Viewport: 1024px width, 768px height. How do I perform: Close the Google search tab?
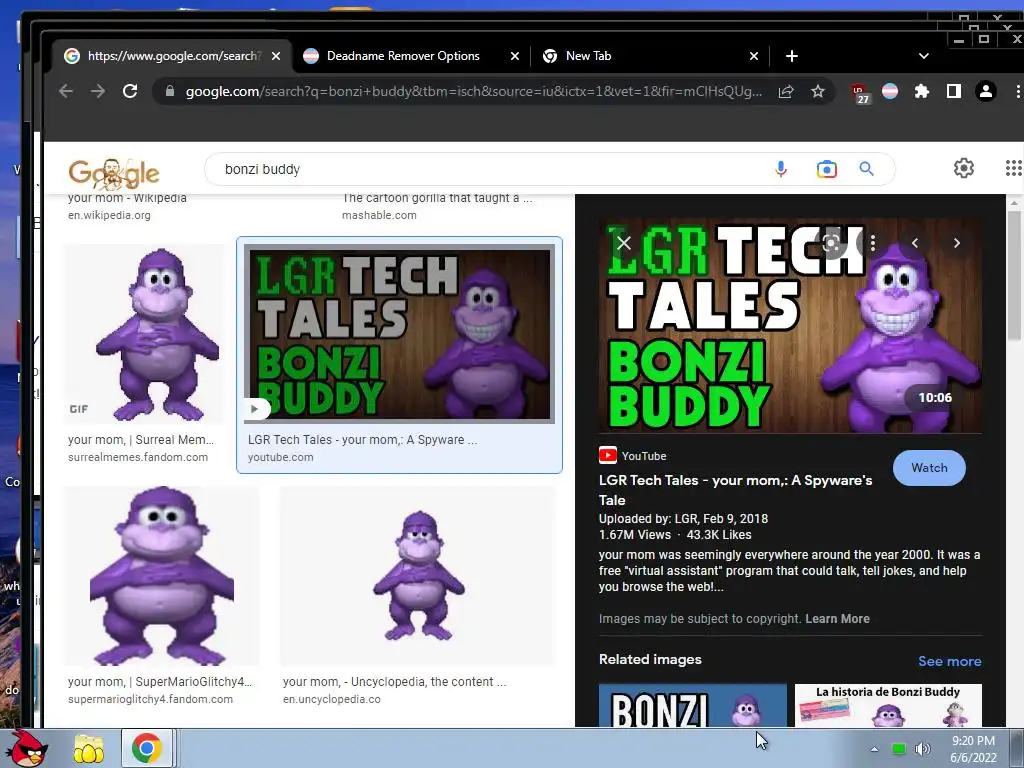276,56
